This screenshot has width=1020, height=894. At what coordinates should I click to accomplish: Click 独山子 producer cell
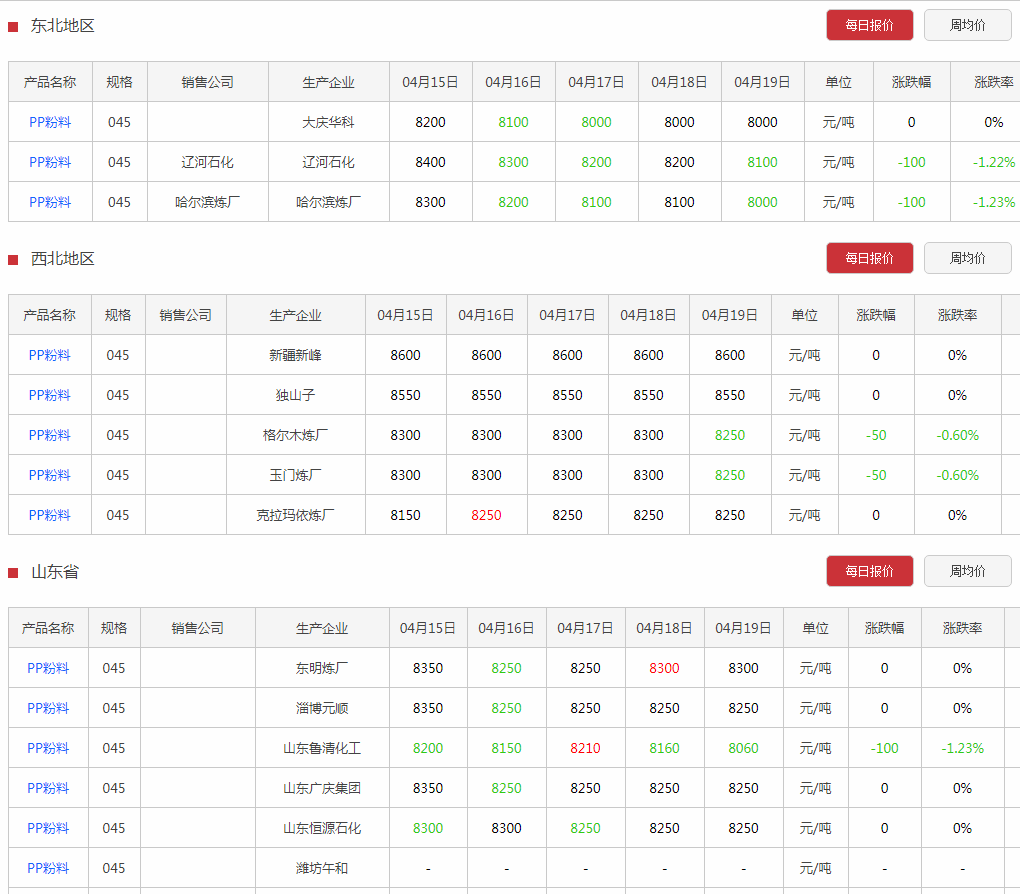click(295, 395)
